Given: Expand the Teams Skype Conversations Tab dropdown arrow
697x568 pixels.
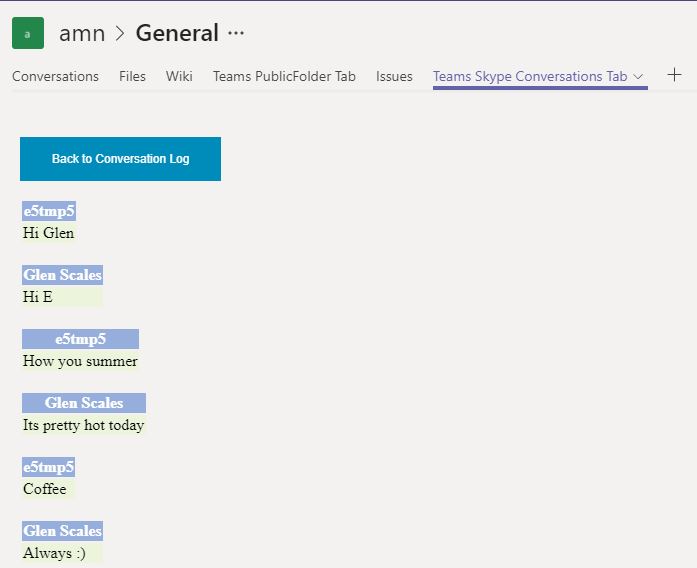Looking at the screenshot, I should (638, 76).
